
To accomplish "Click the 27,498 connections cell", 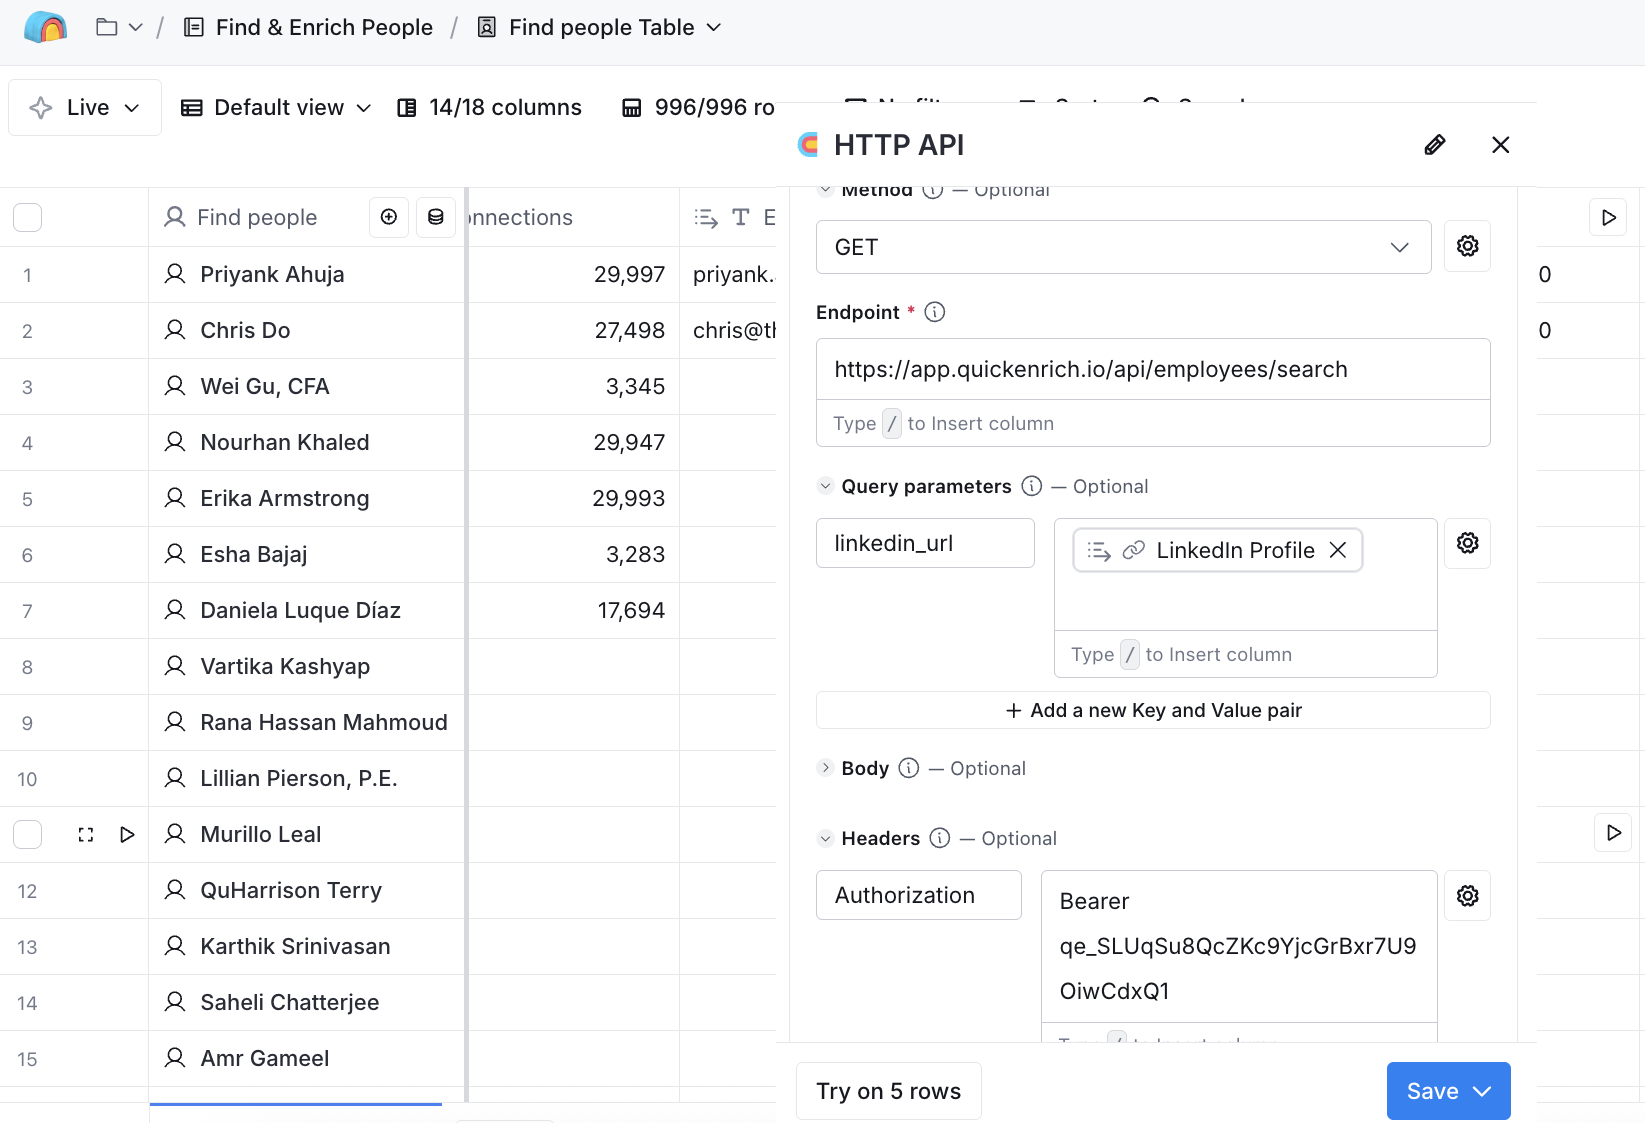I will click(574, 330).
